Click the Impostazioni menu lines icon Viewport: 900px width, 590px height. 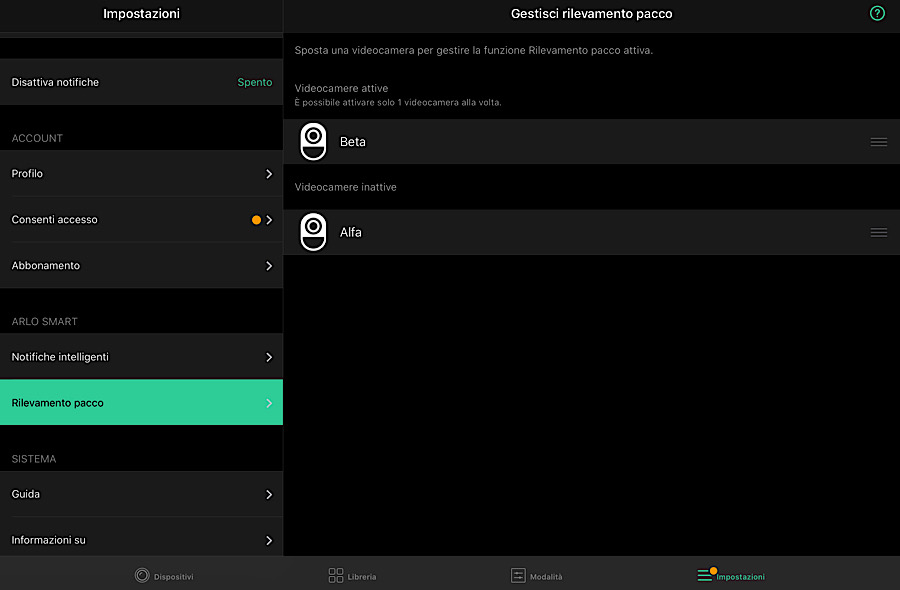tap(705, 575)
